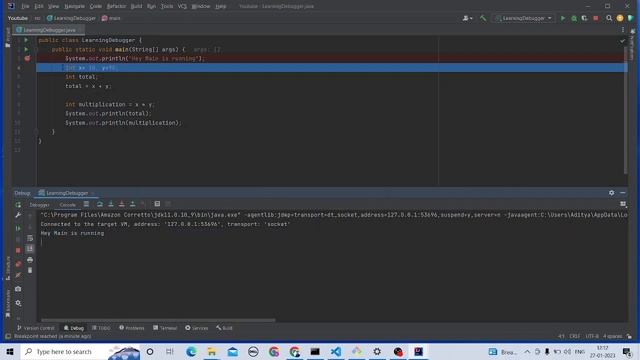Open Search Everywhere magnifier icon
This screenshot has height=360, width=640.
(609, 18)
